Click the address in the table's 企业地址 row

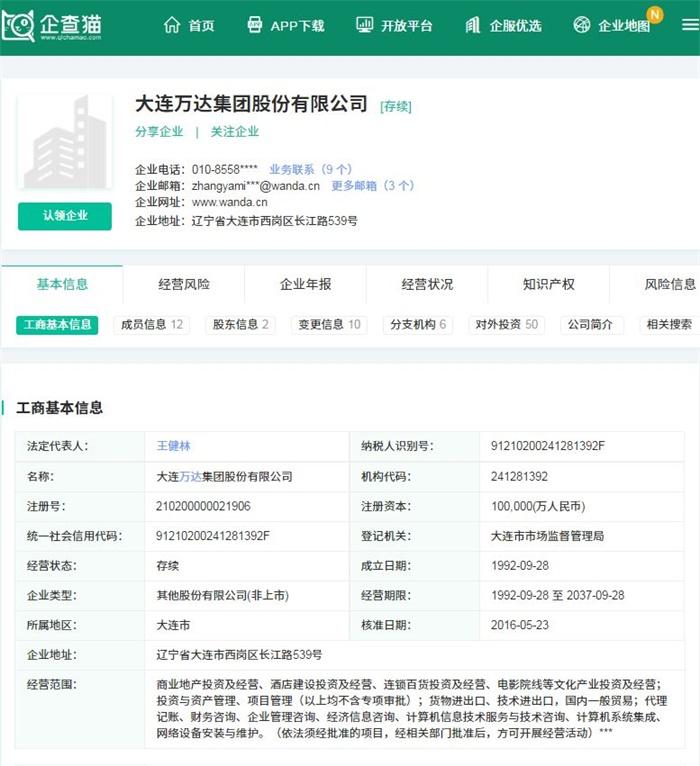pos(239,655)
